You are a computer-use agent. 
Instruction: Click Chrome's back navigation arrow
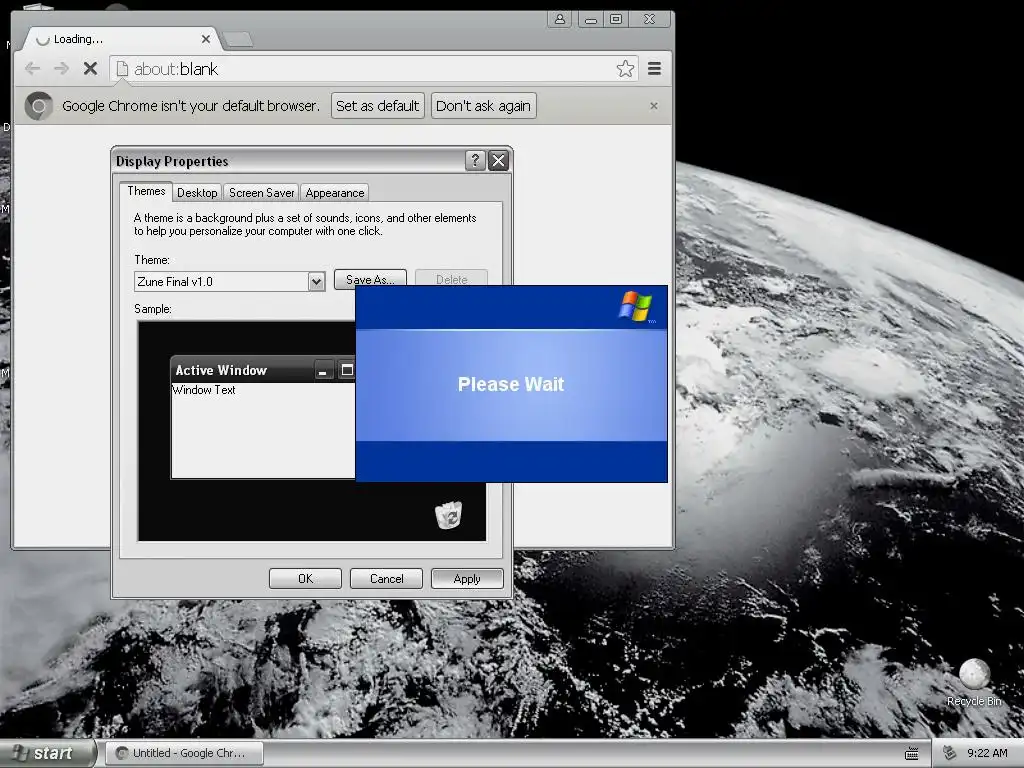point(33,69)
